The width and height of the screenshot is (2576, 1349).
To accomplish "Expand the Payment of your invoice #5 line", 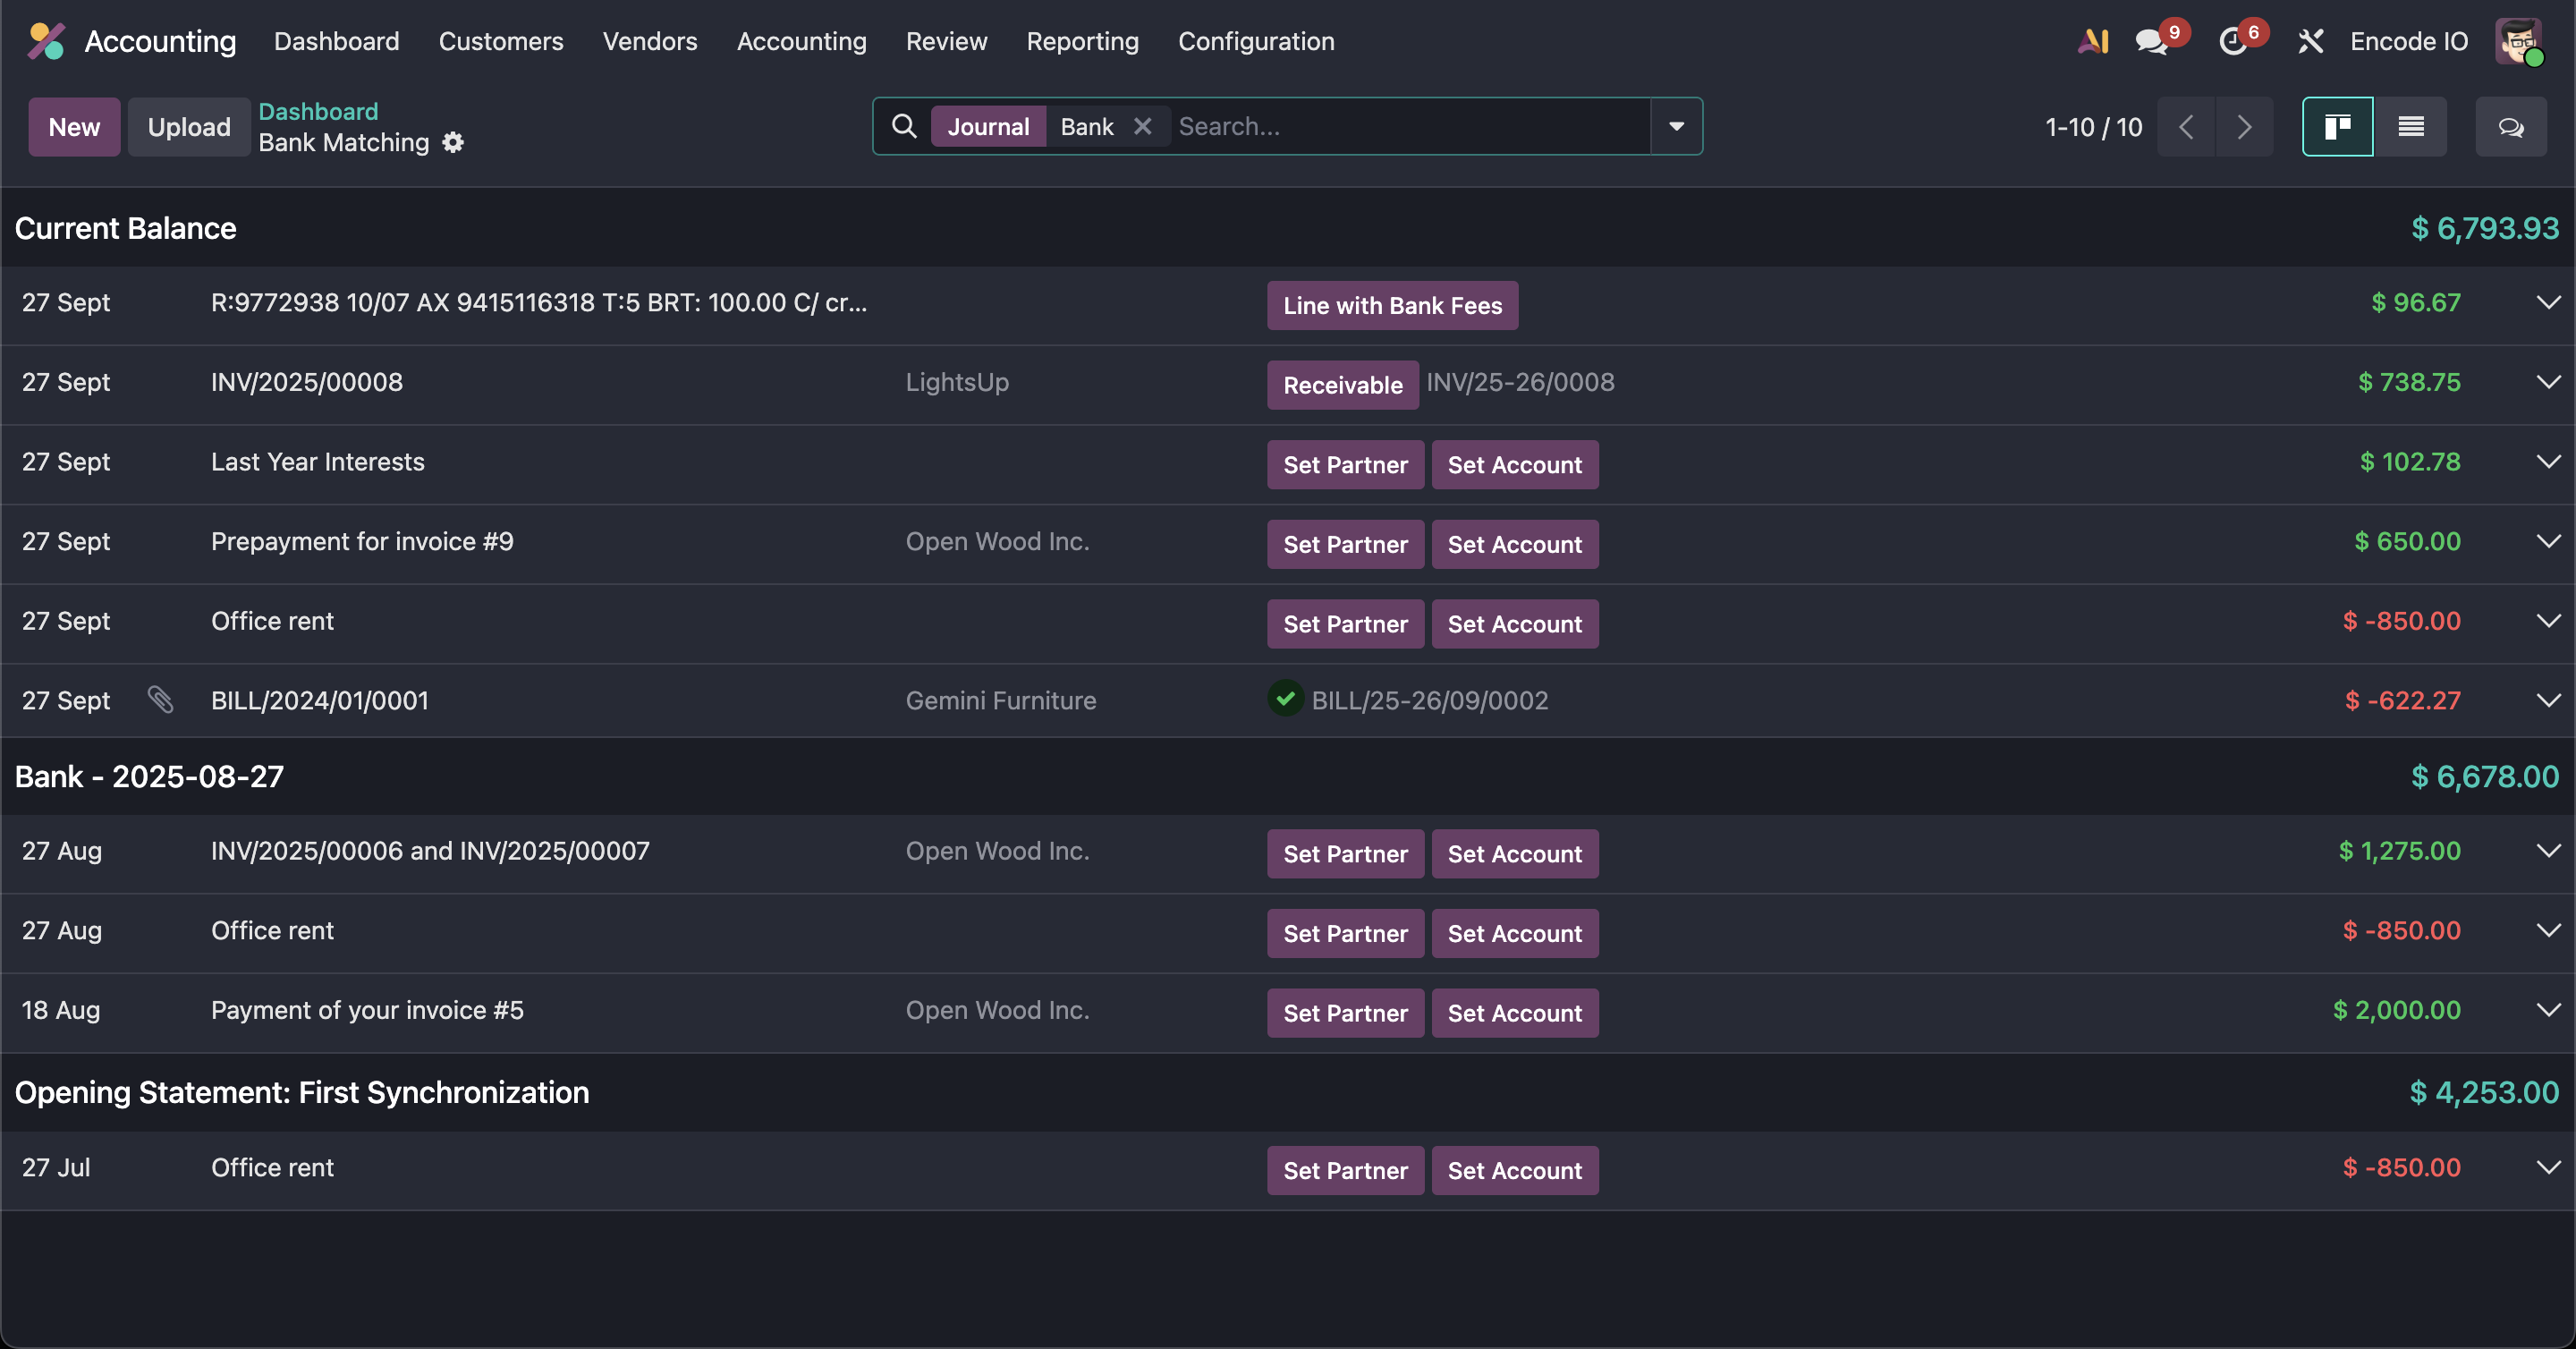I will [x=2548, y=1009].
